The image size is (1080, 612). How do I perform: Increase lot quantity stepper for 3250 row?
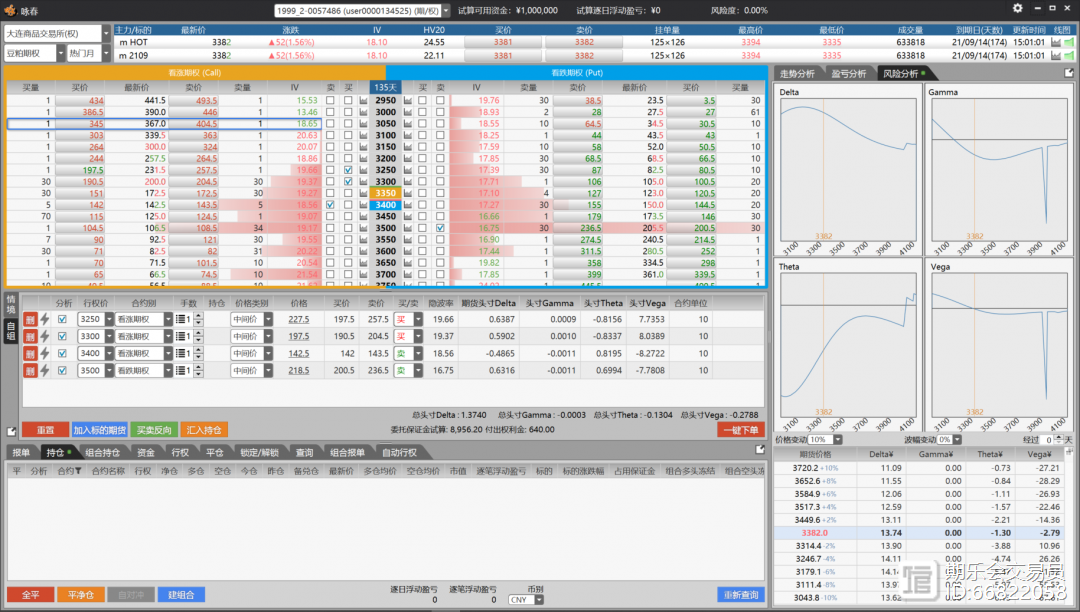(x=199, y=316)
